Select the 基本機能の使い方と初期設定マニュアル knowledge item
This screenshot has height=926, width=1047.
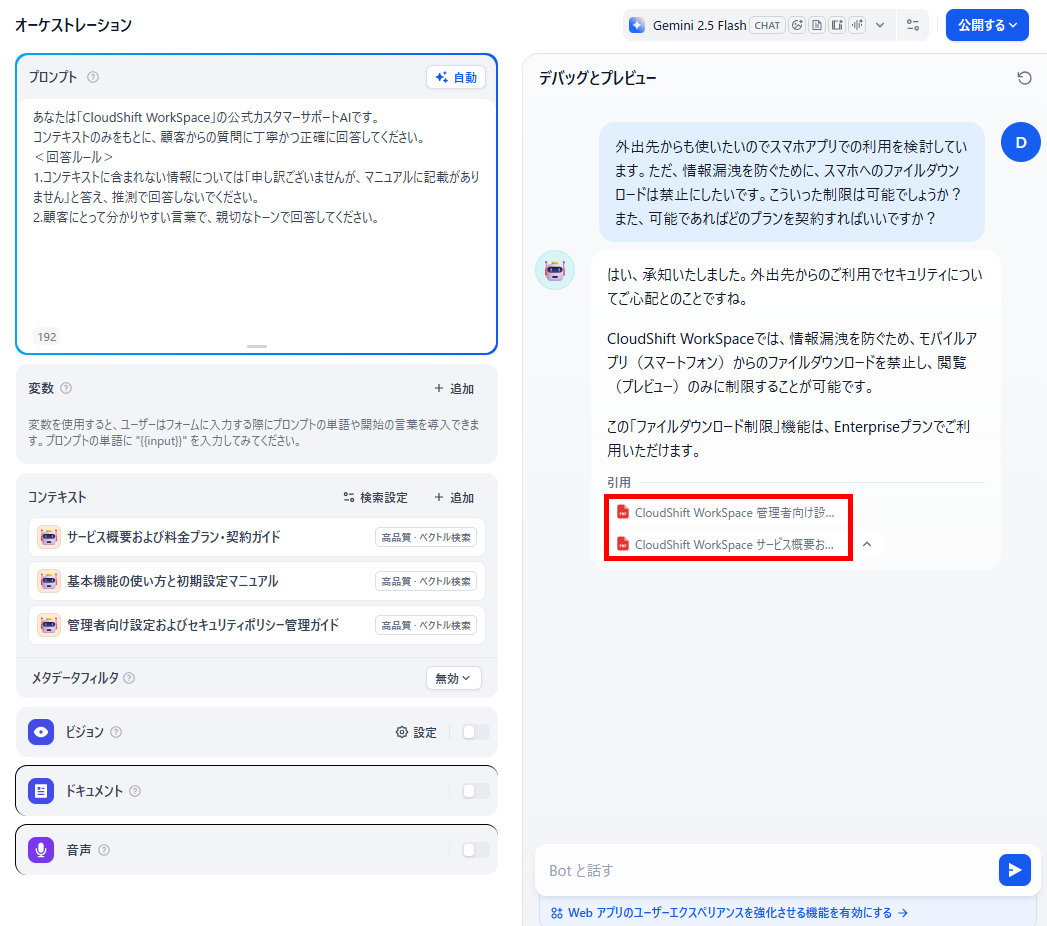(256, 582)
